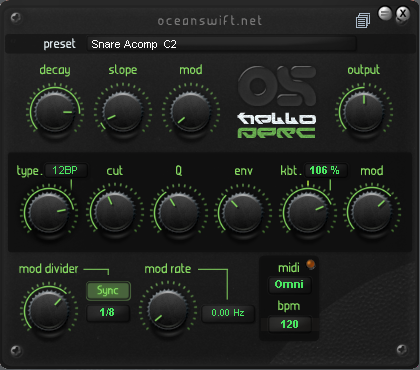Open the midi channel Omni selector
This screenshot has height=370, width=420.
(289, 284)
